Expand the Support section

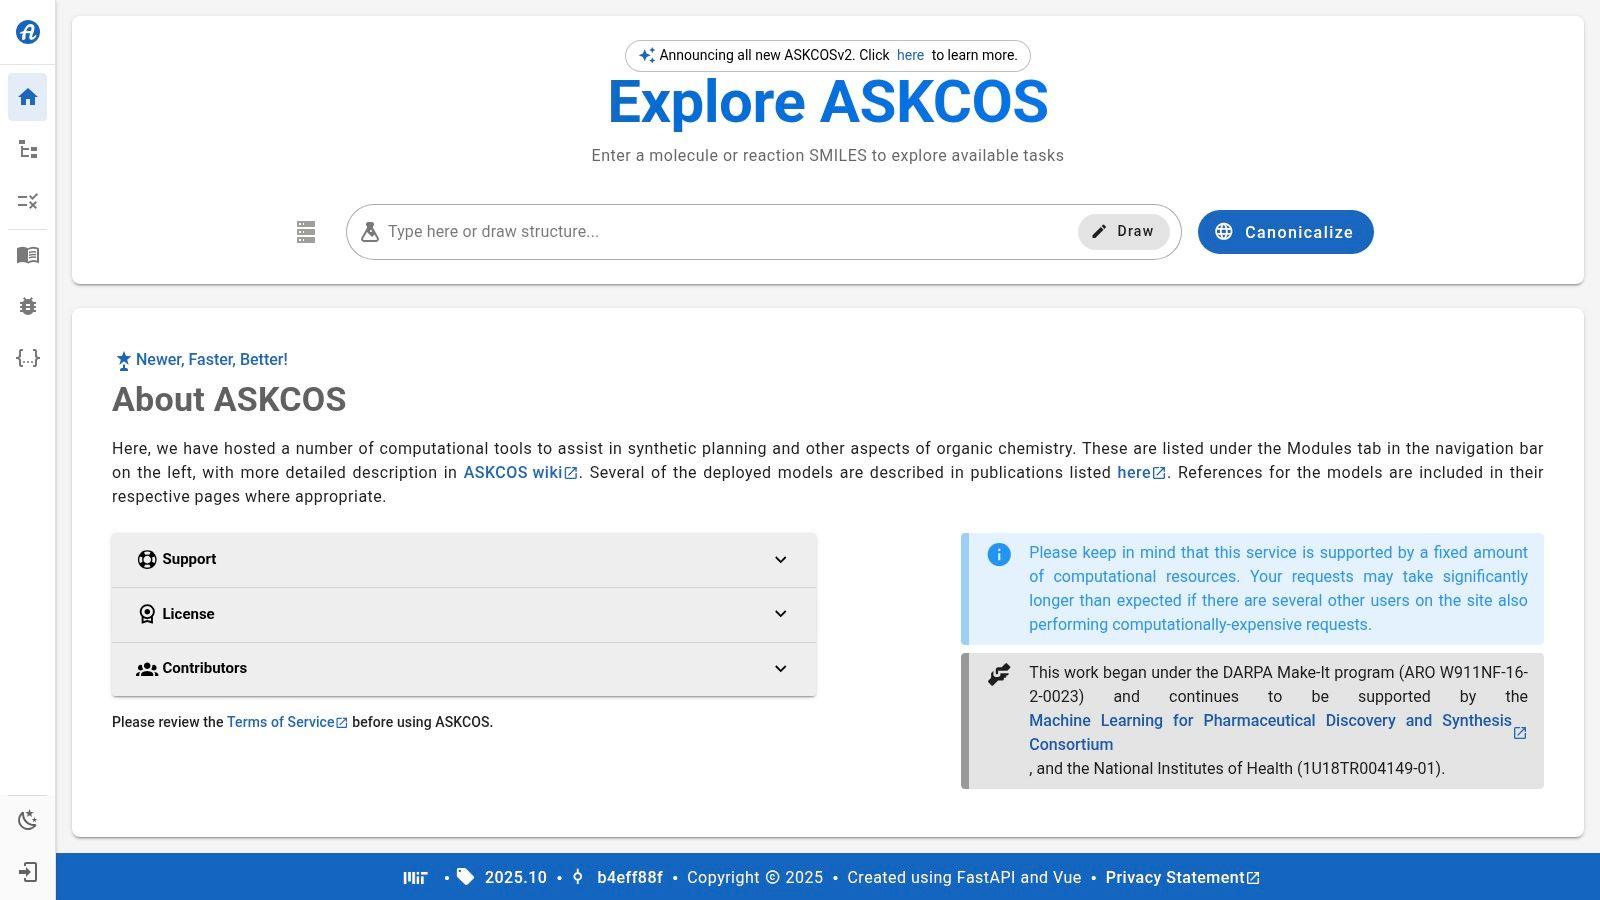464,560
